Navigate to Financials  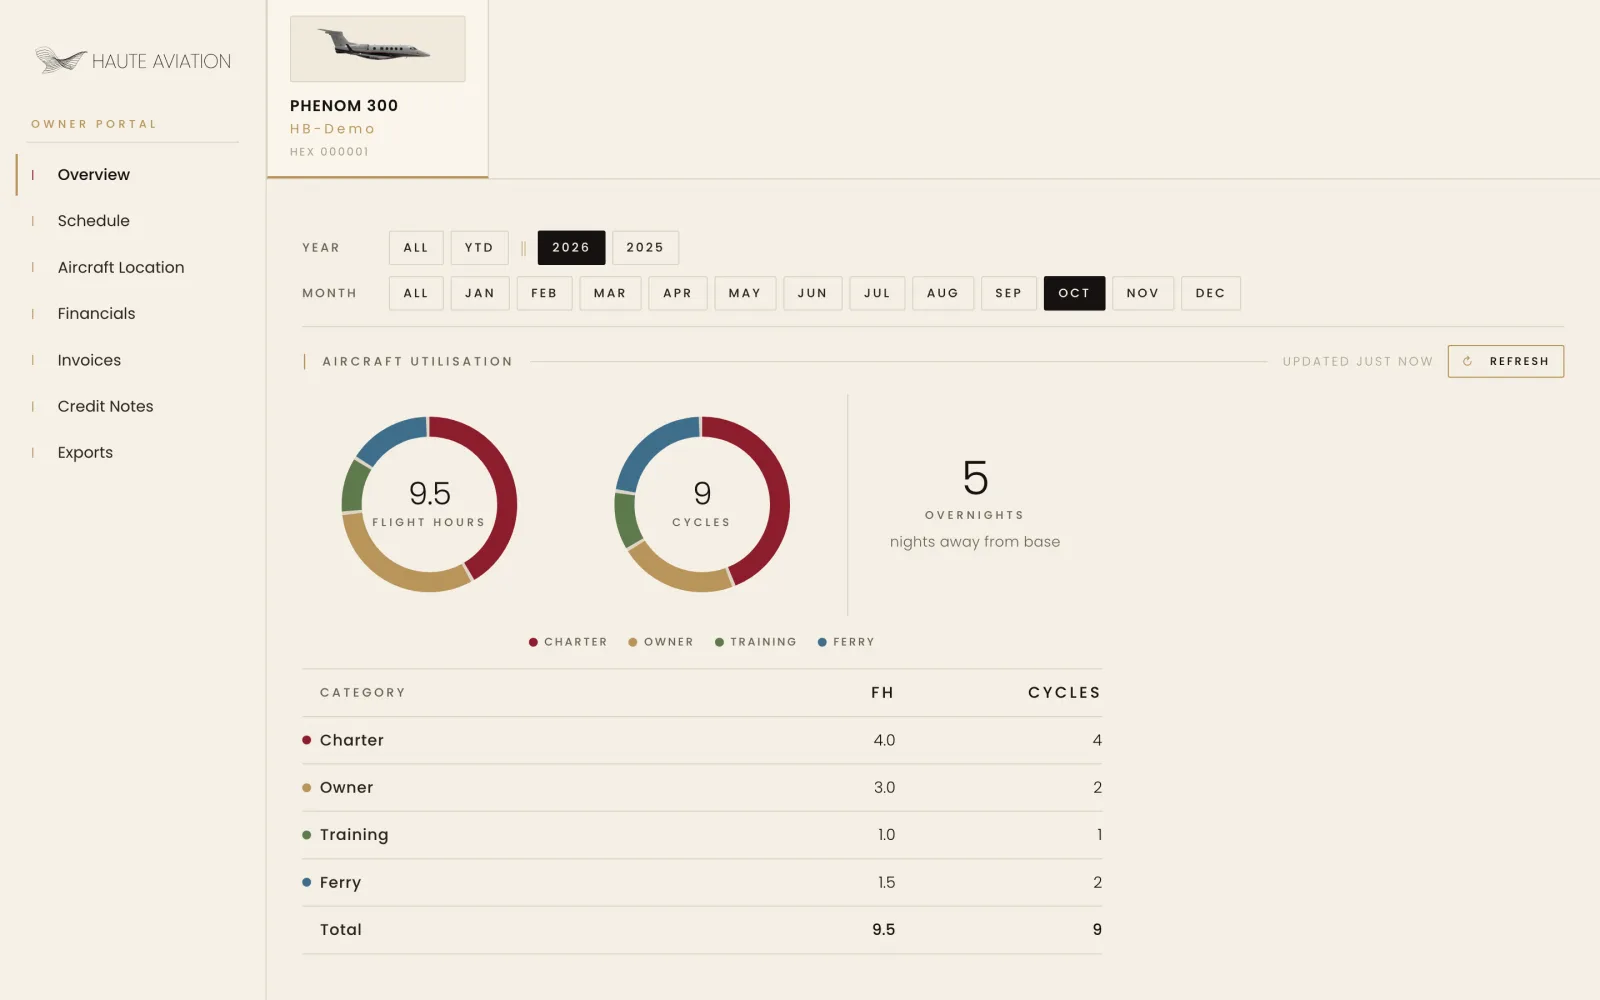96,314
